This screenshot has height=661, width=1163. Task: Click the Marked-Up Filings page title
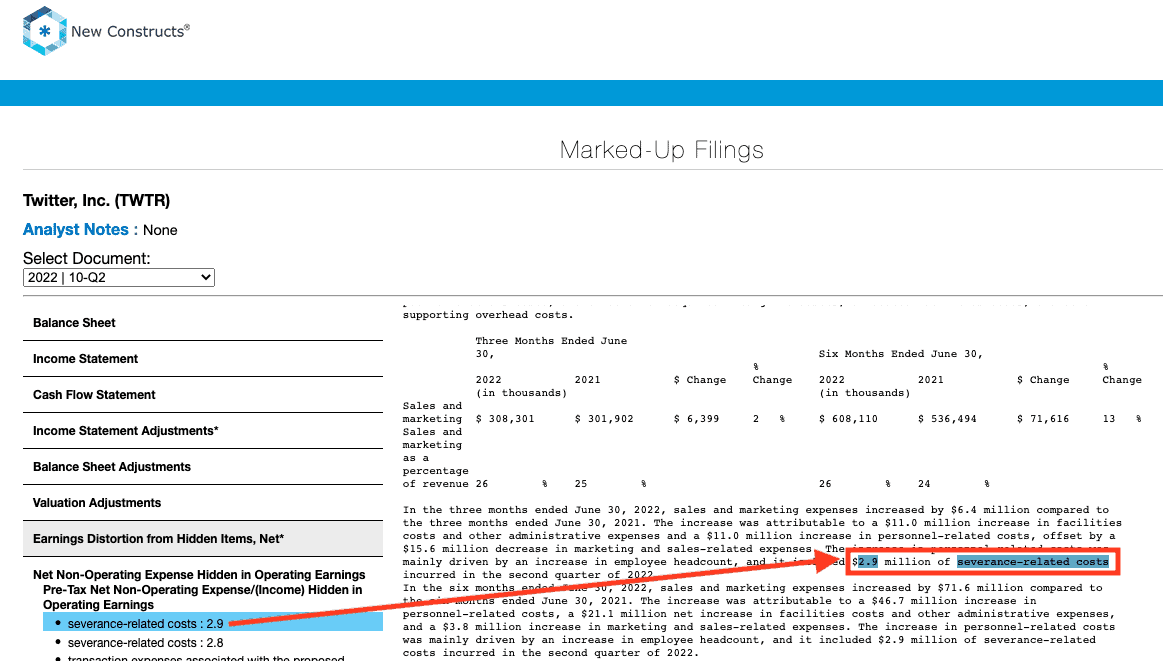[662, 150]
